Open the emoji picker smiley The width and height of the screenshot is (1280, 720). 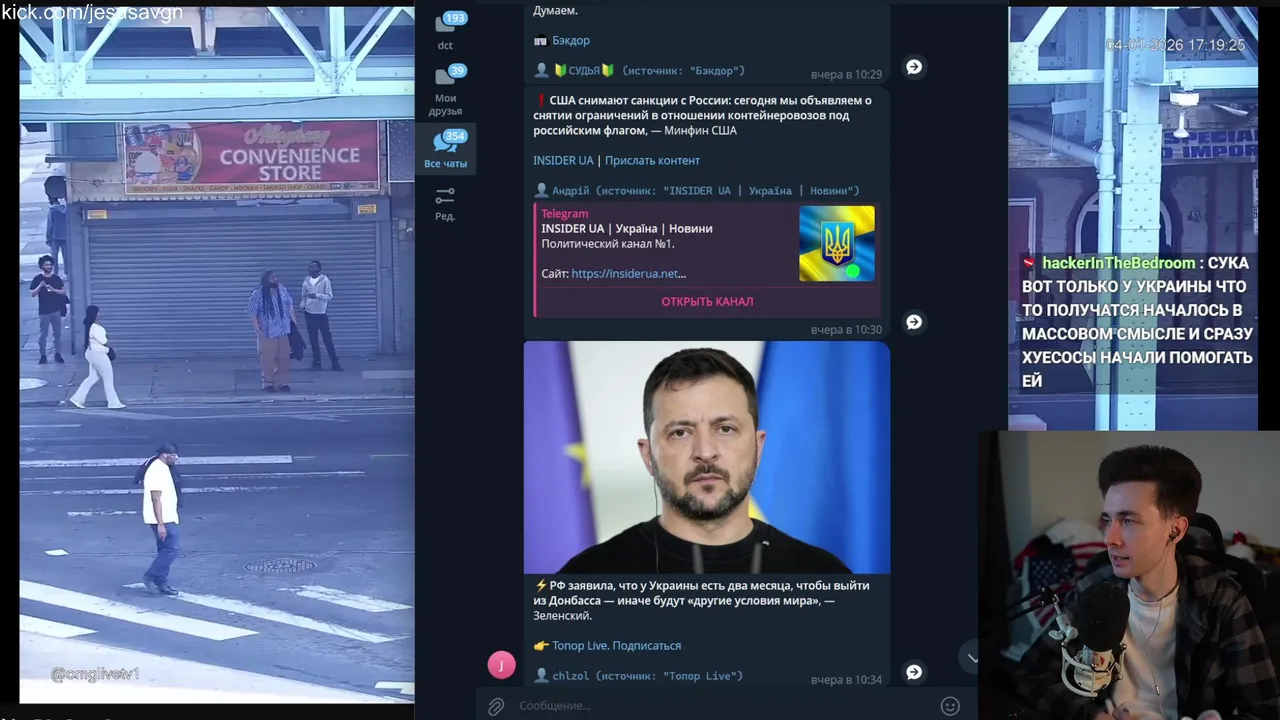950,706
